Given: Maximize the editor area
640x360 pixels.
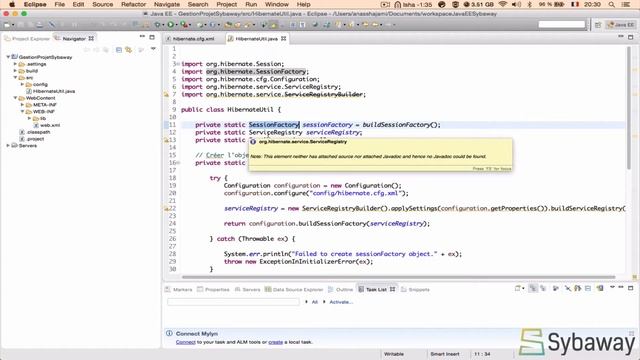Looking at the screenshot, I should pos(631,37).
